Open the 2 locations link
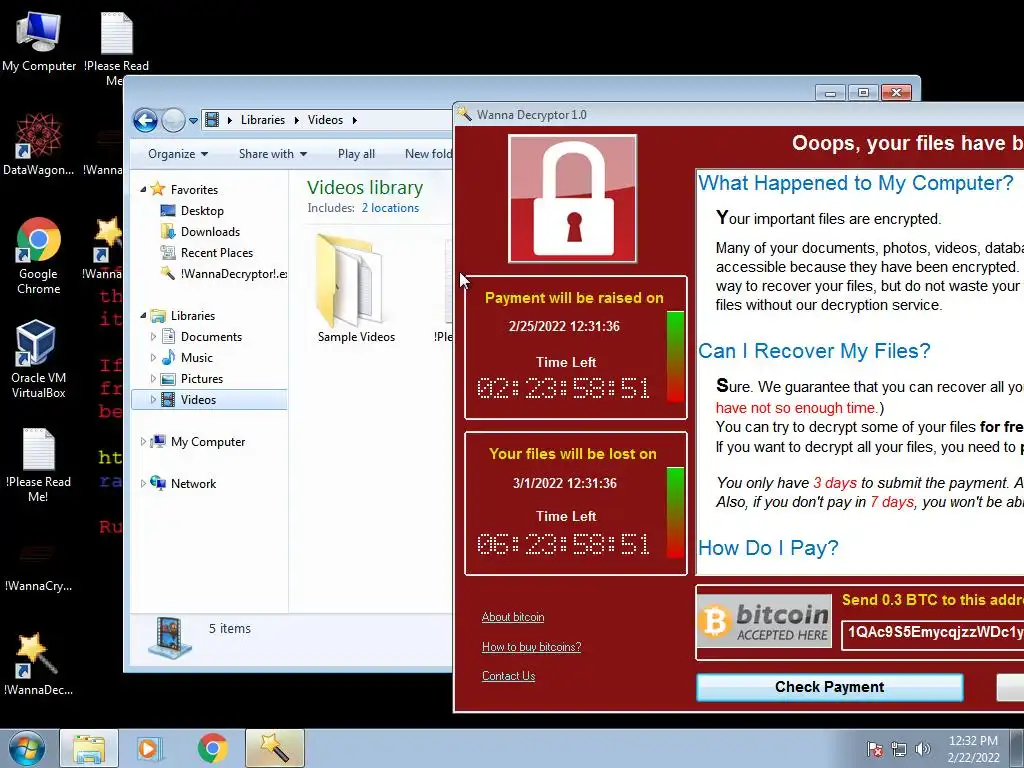Viewport: 1024px width, 768px height. click(390, 208)
